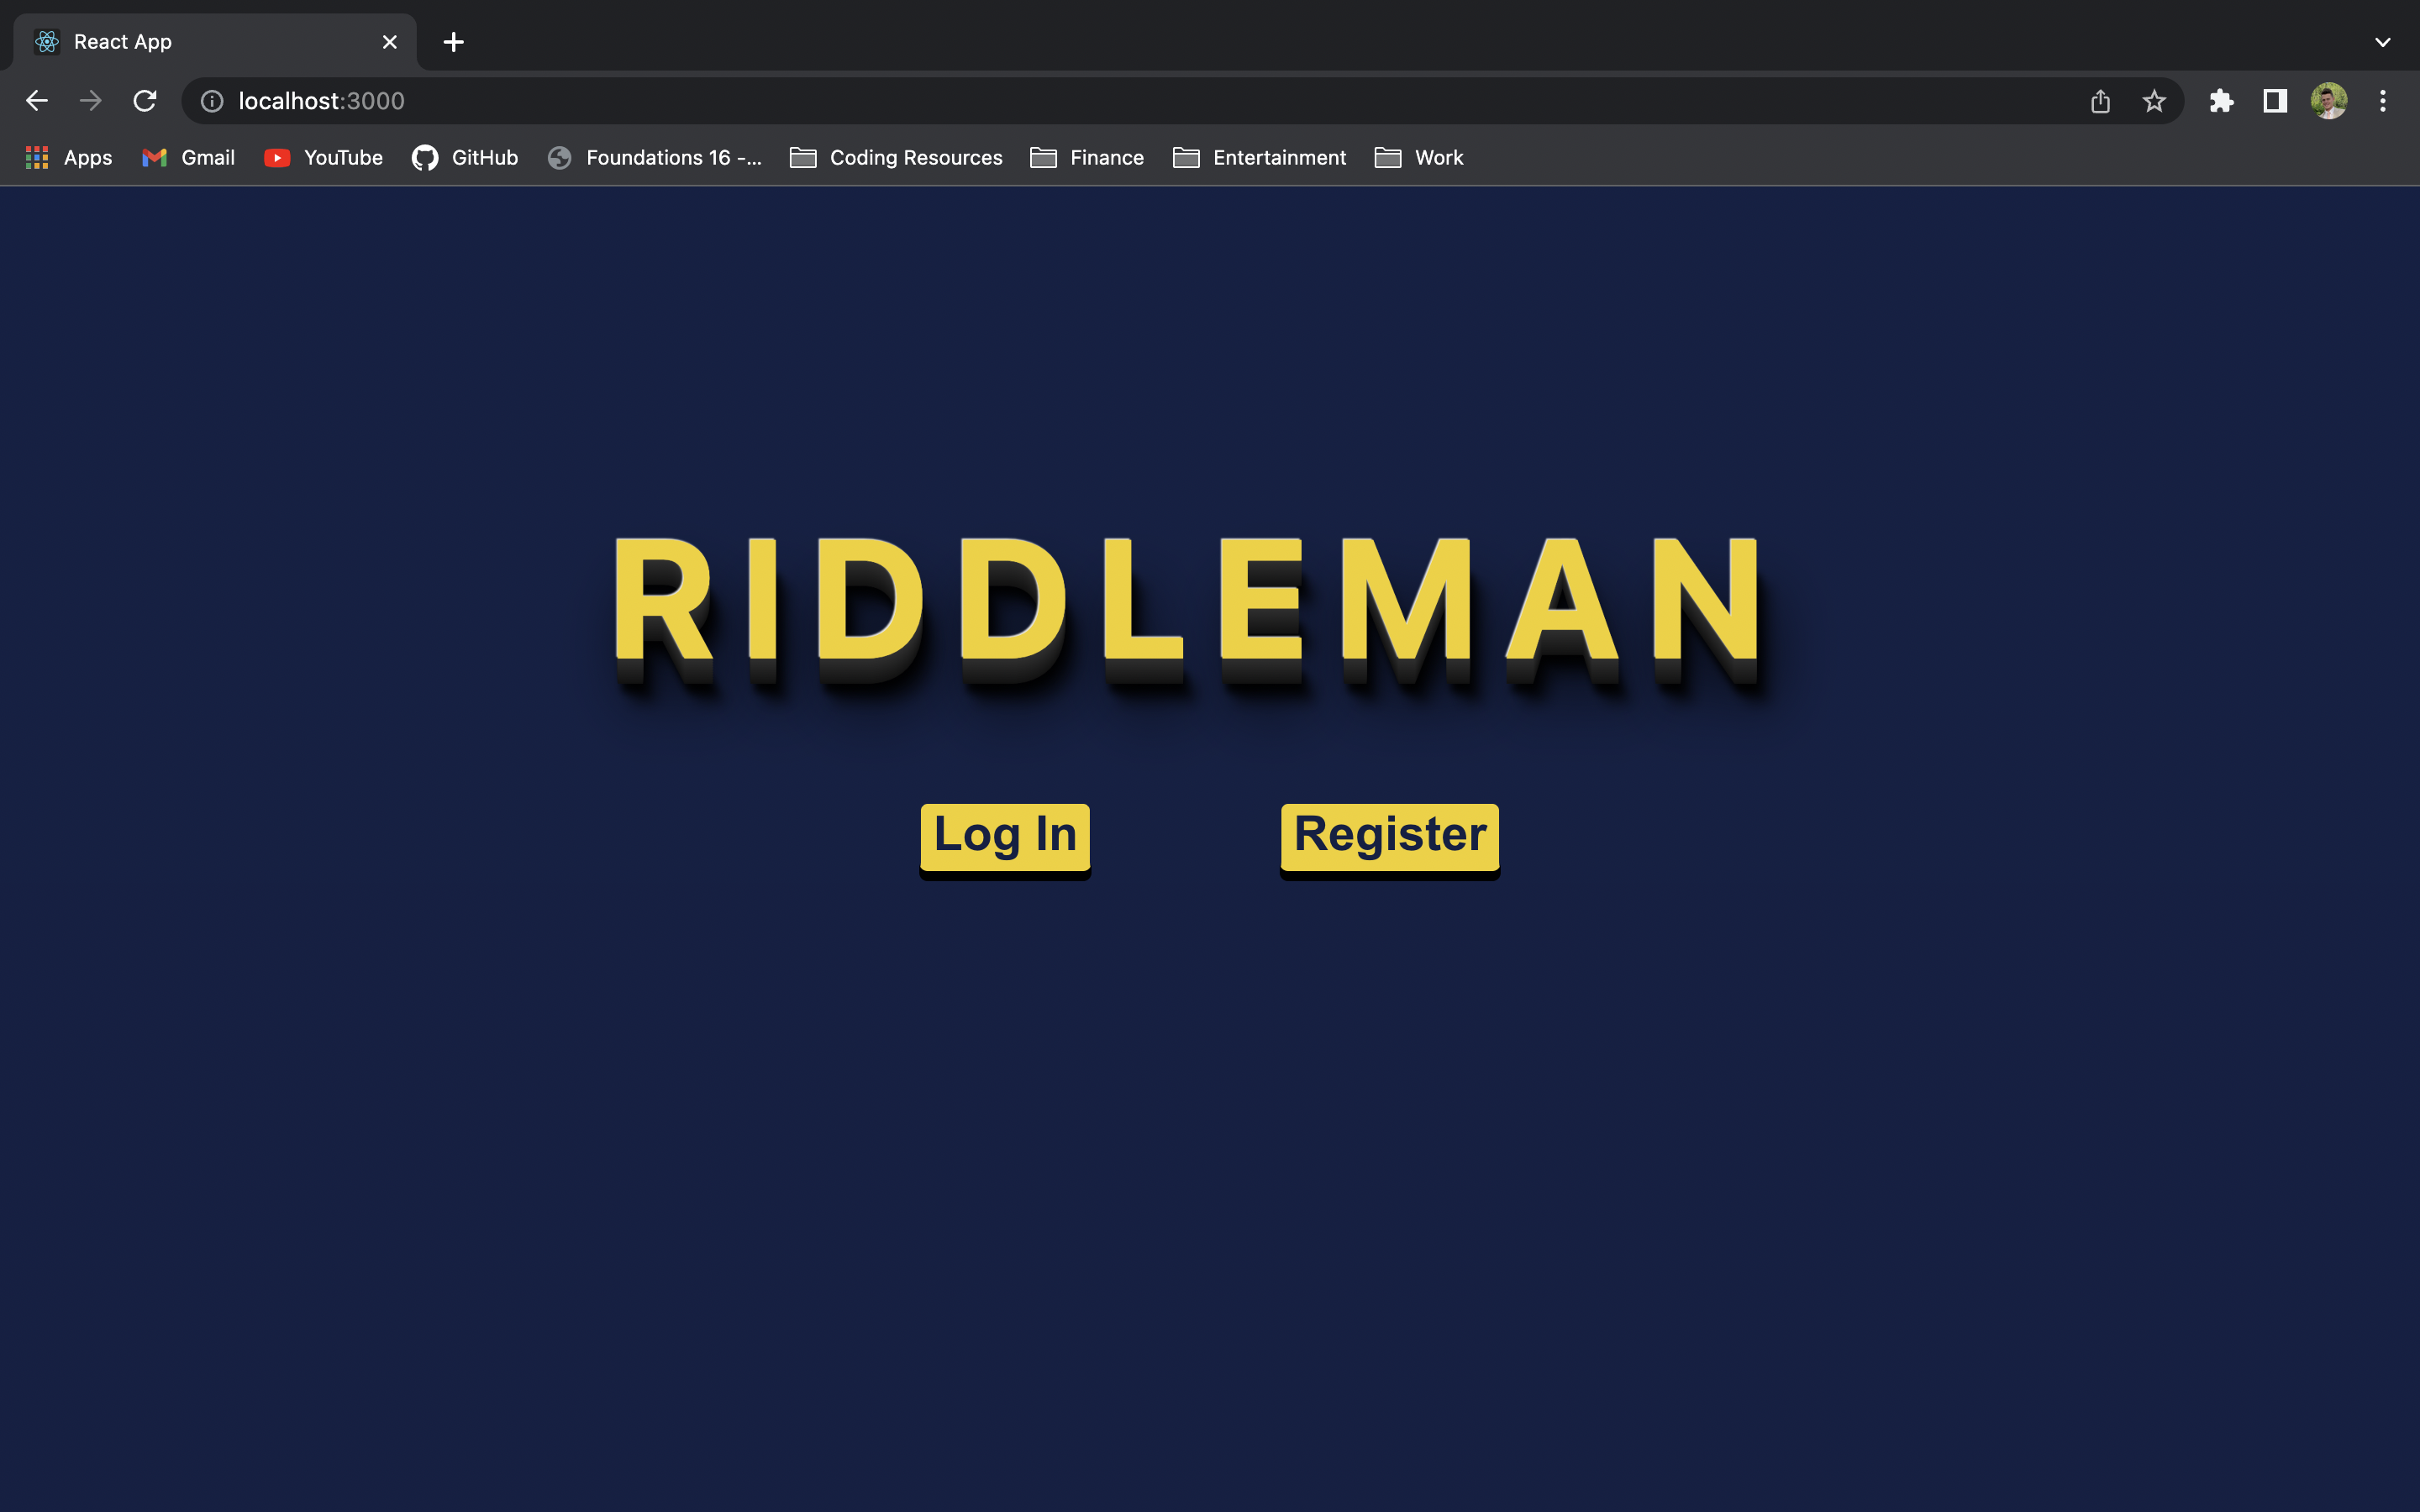Select the React App tab
Image resolution: width=2420 pixels, height=1512 pixels.
pos(215,42)
